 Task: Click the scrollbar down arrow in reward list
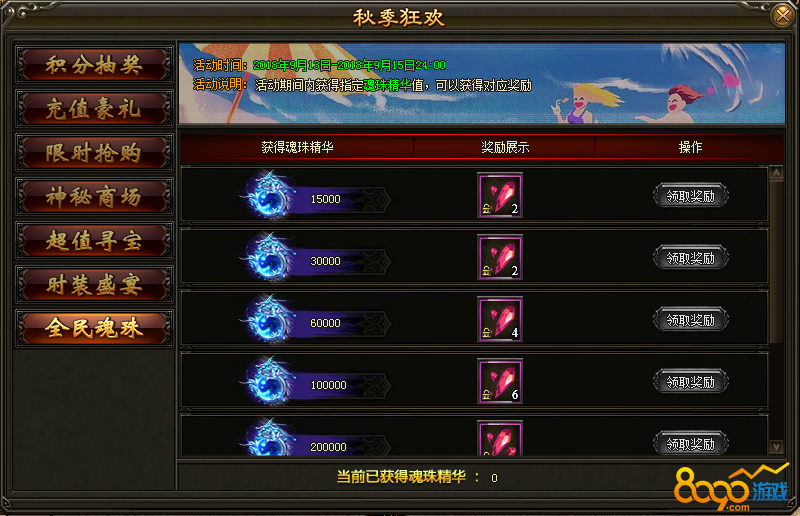coord(776,447)
